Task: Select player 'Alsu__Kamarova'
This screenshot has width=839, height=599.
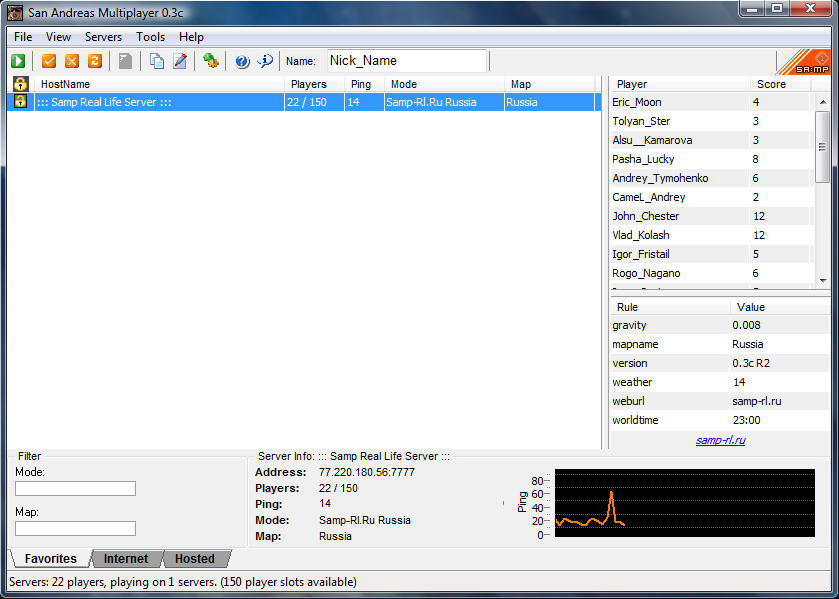Action: click(652, 140)
